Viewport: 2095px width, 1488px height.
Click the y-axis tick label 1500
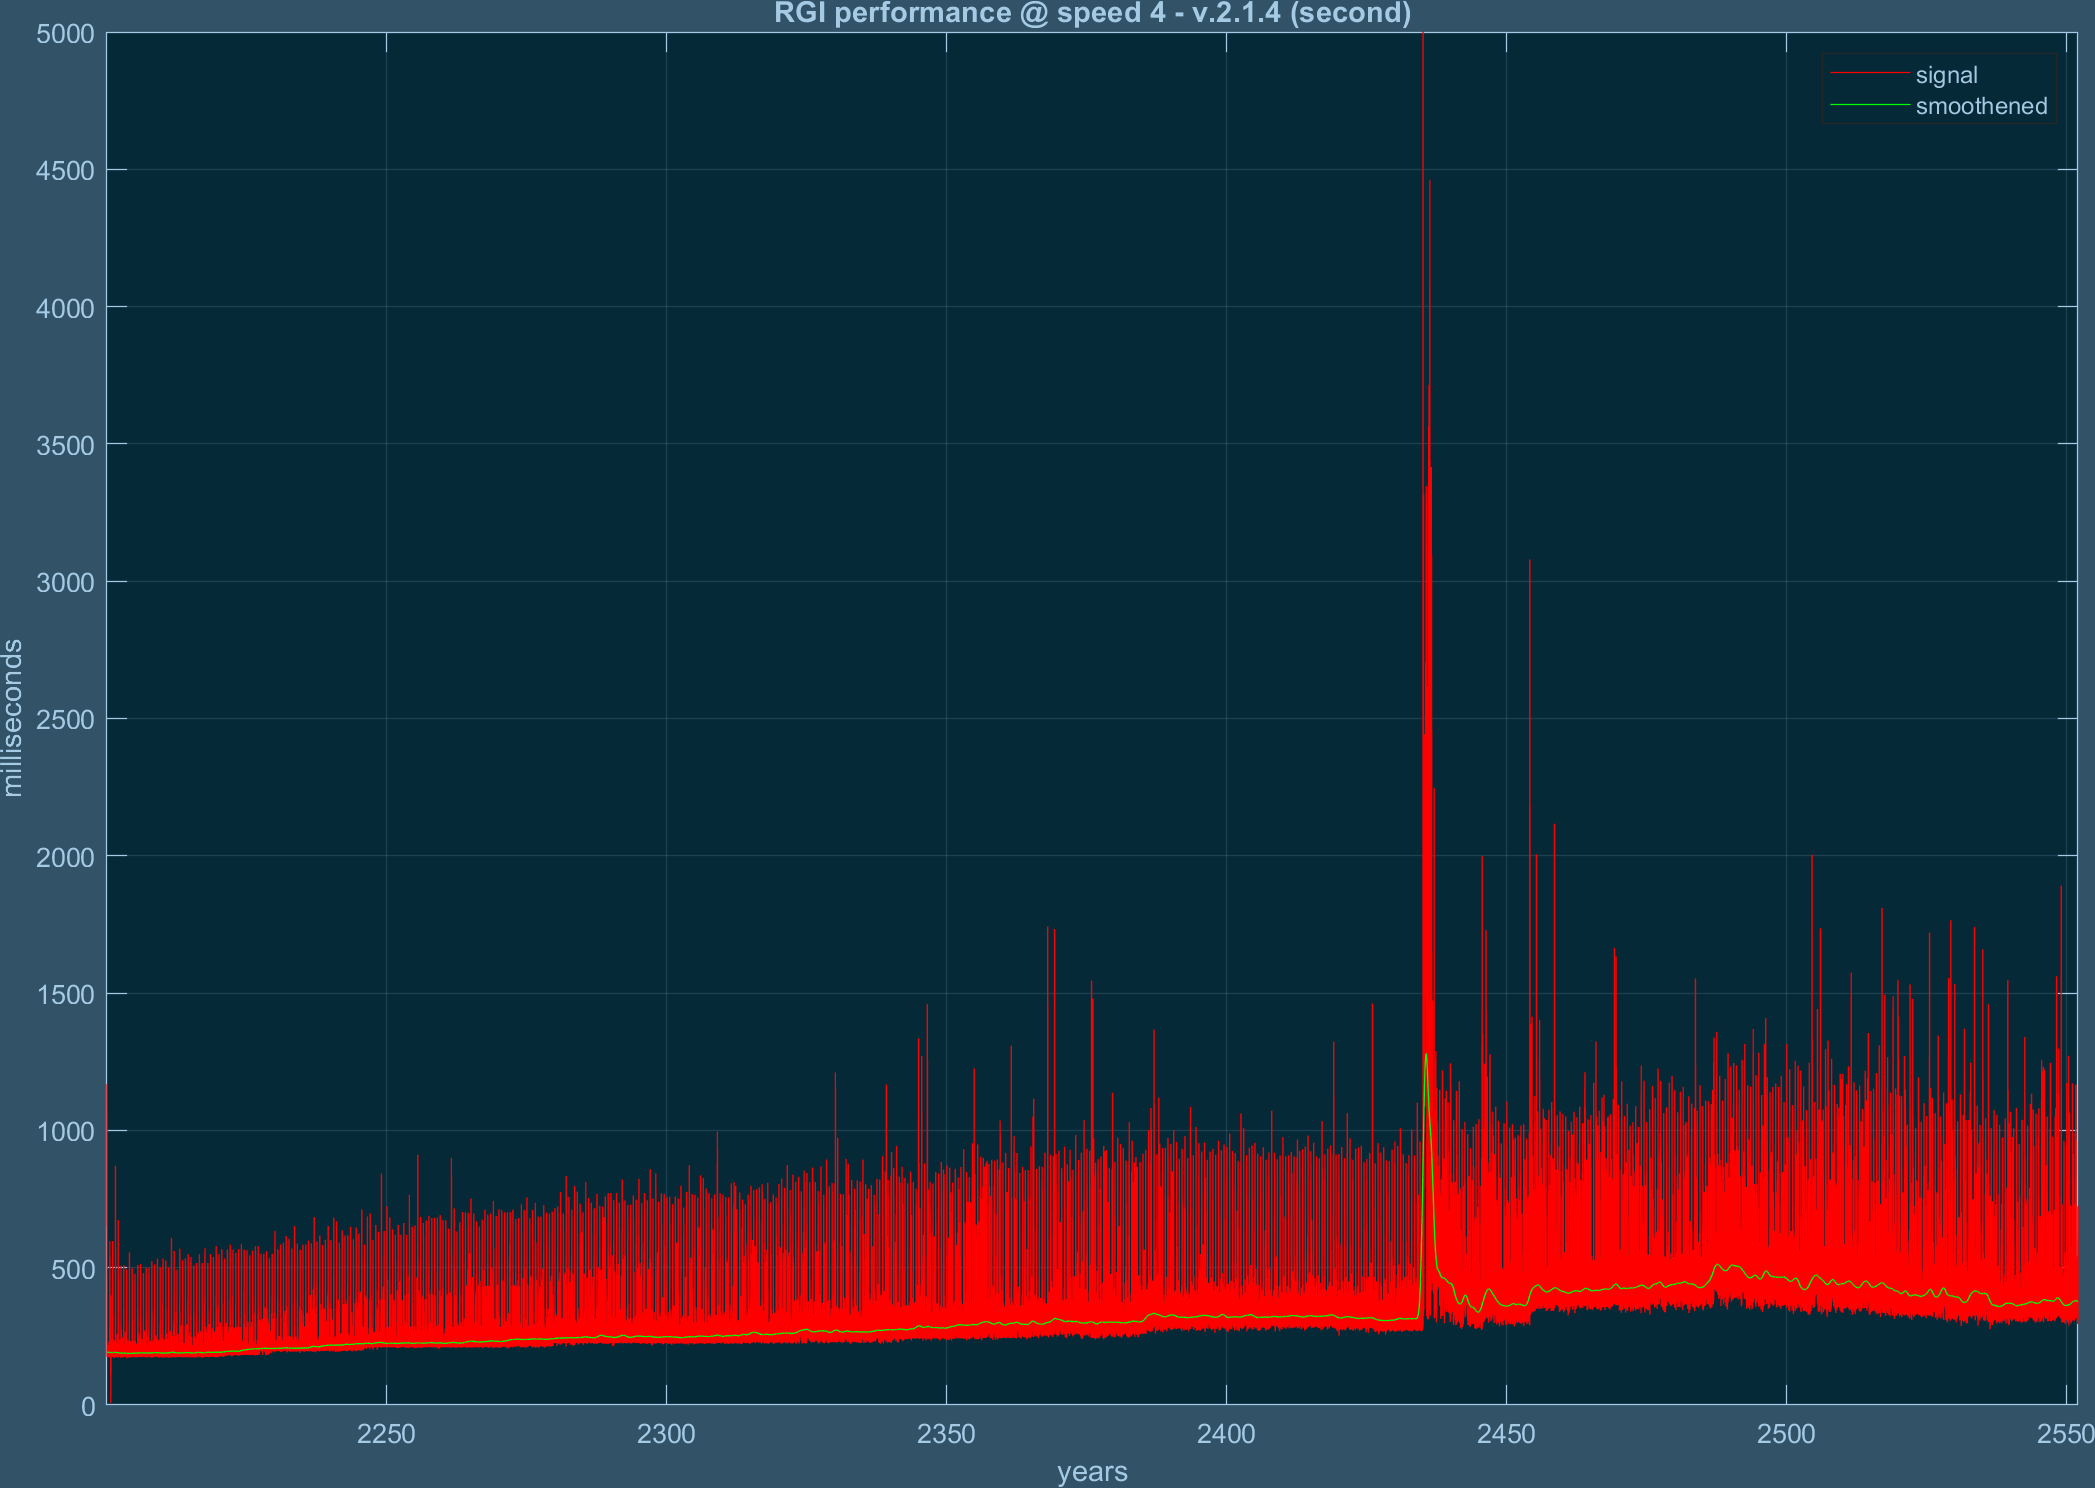pos(65,994)
